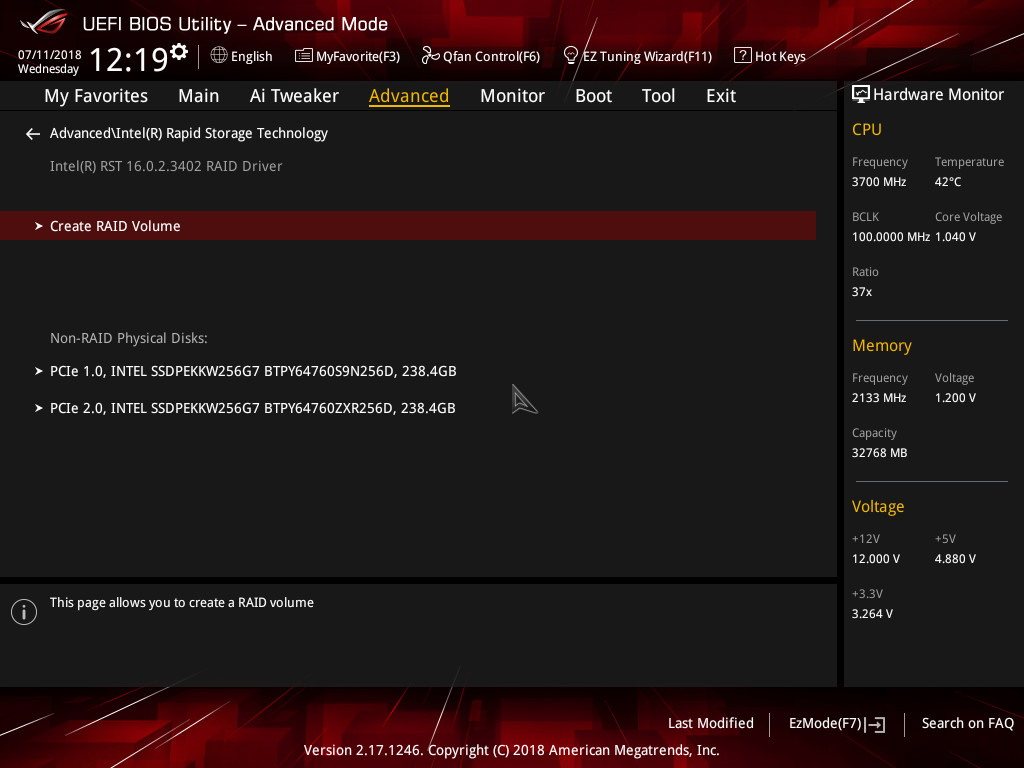This screenshot has width=1024, height=768.
Task: Click the Hot Keys question mark icon
Action: tap(743, 56)
